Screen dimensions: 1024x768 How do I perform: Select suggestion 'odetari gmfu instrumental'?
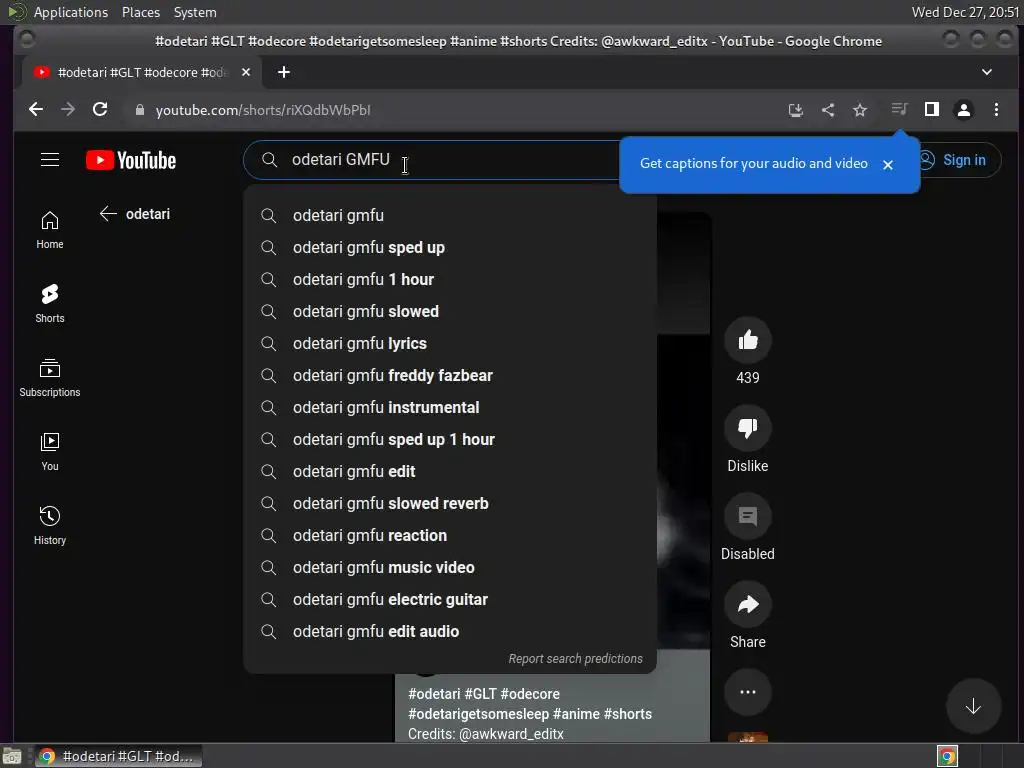(450, 407)
